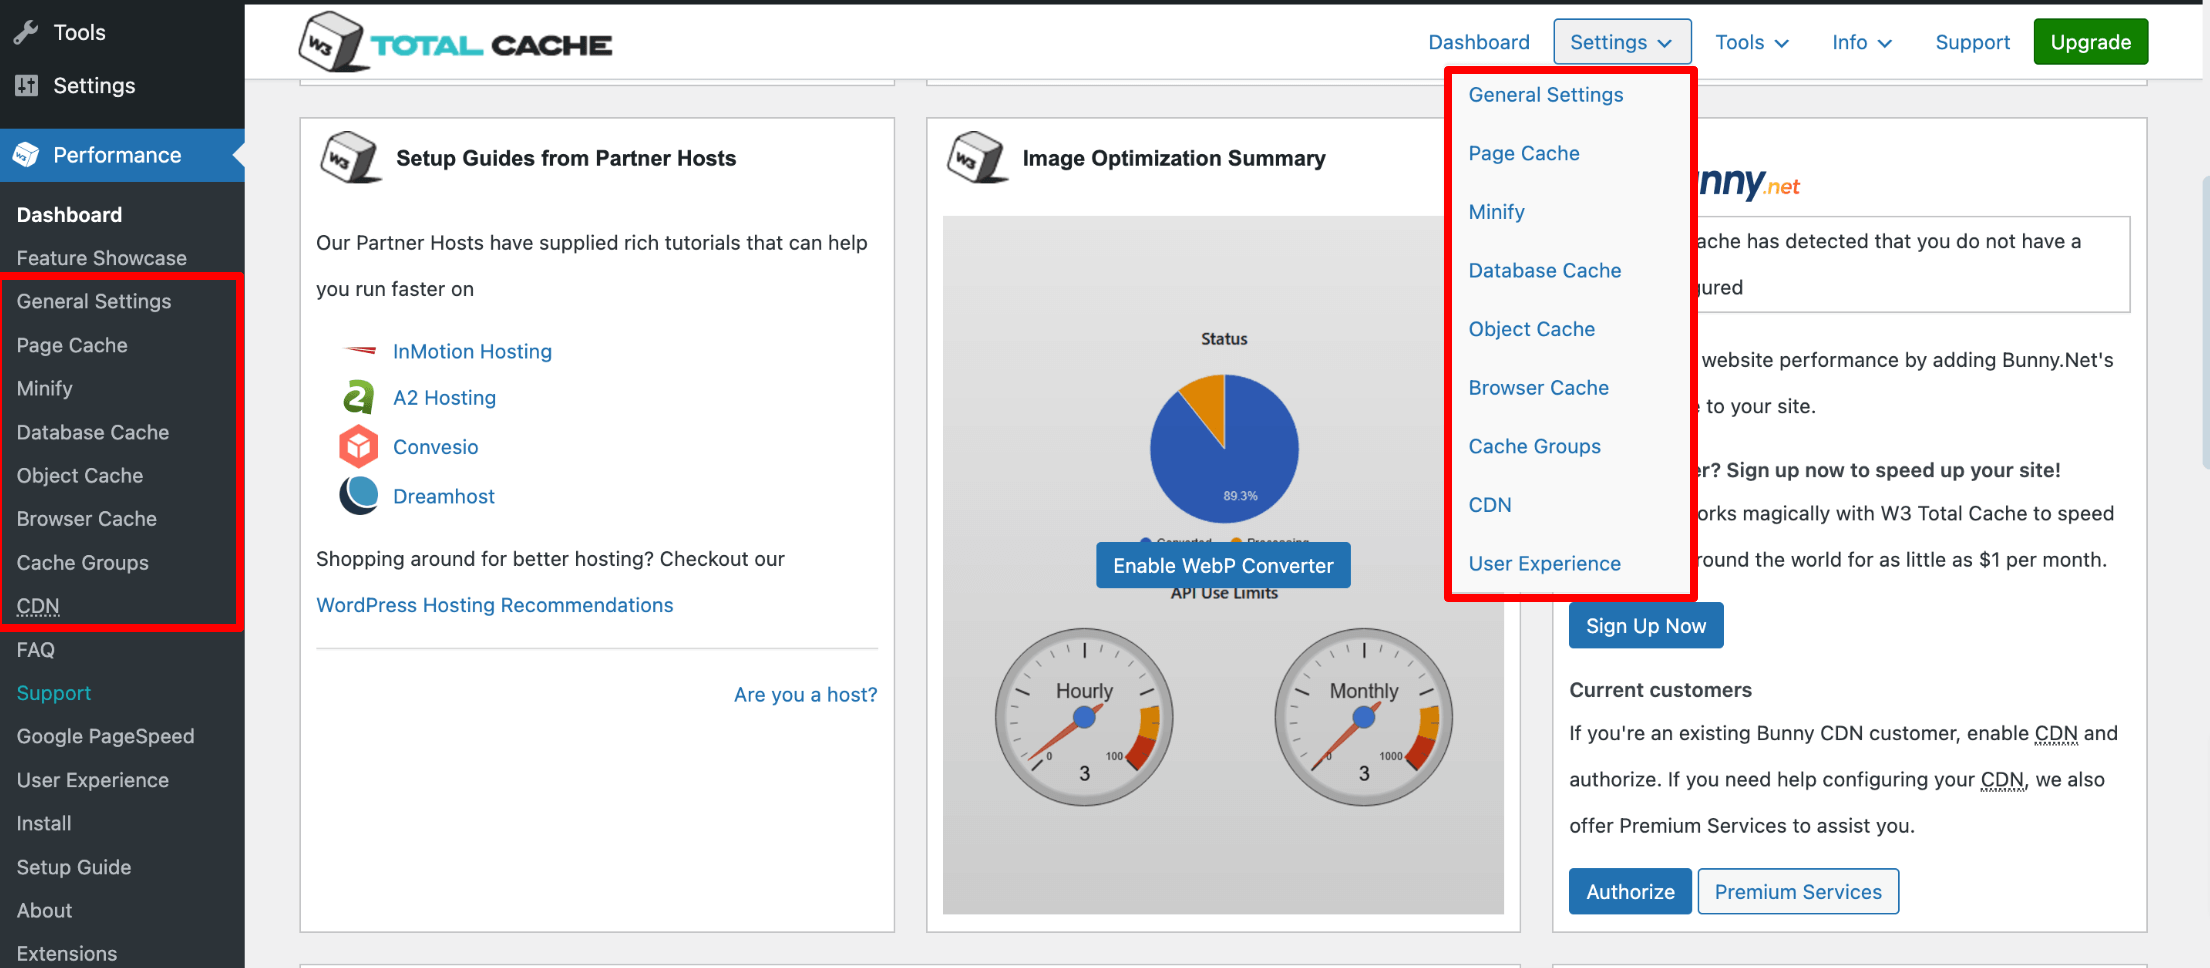Select CDN in the dropdown menu
The image size is (2210, 968).
pyautogui.click(x=1490, y=505)
